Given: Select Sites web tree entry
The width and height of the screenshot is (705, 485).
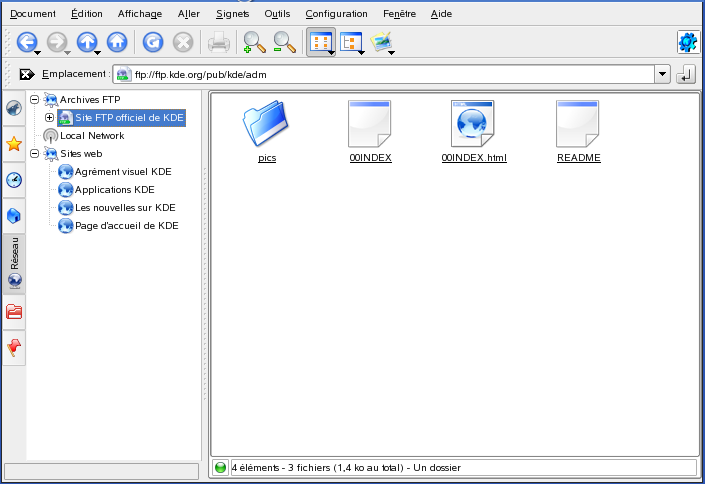Looking at the screenshot, I should coord(81,153).
